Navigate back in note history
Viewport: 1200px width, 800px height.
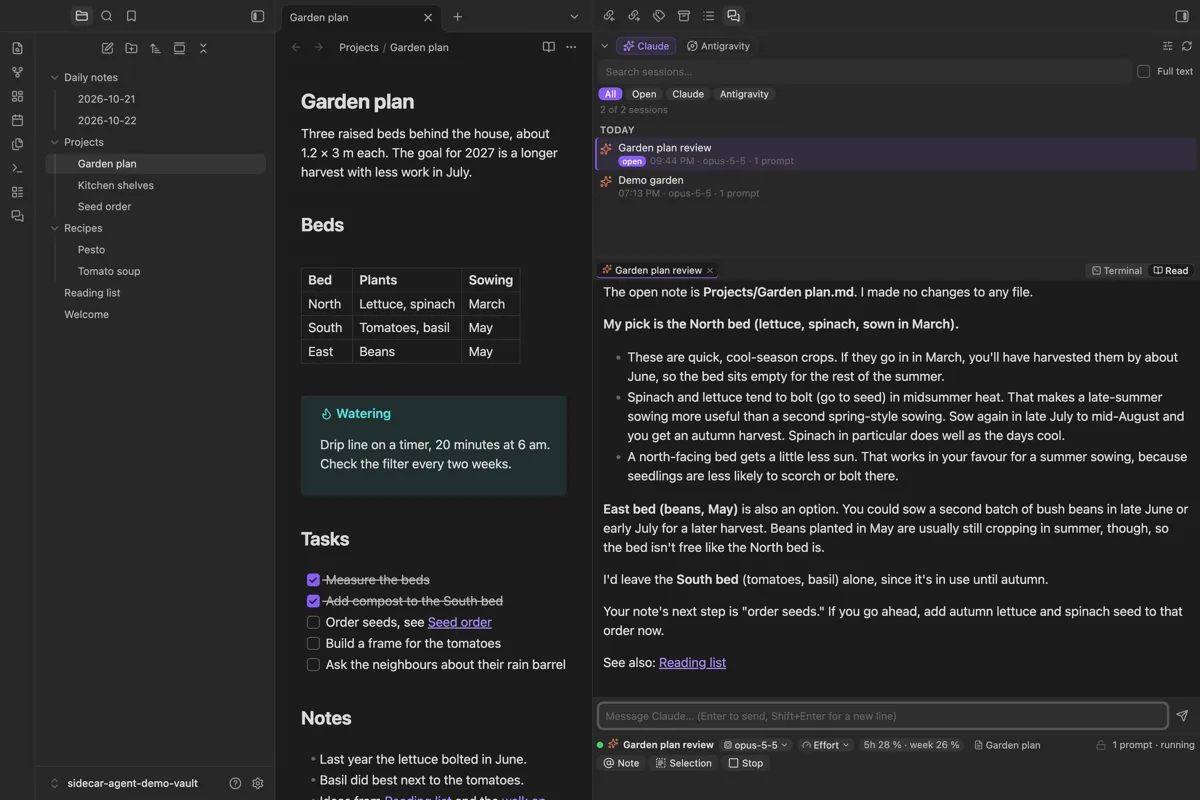click(x=296, y=47)
